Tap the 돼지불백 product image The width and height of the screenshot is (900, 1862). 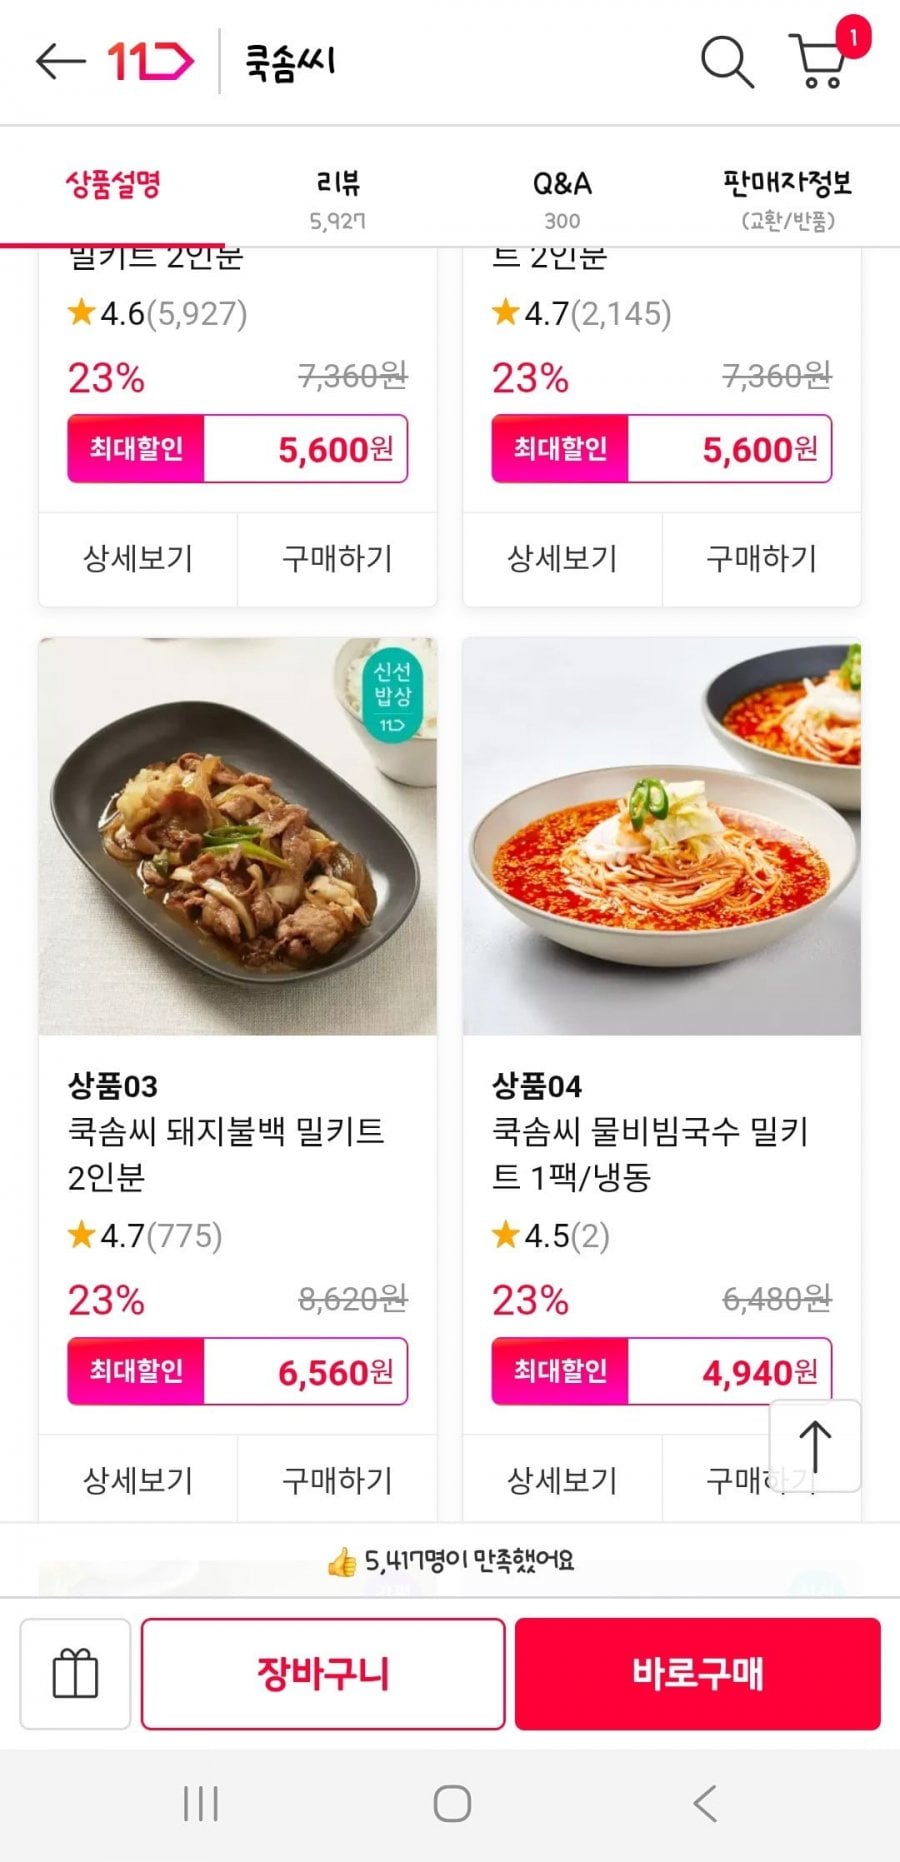pos(238,836)
